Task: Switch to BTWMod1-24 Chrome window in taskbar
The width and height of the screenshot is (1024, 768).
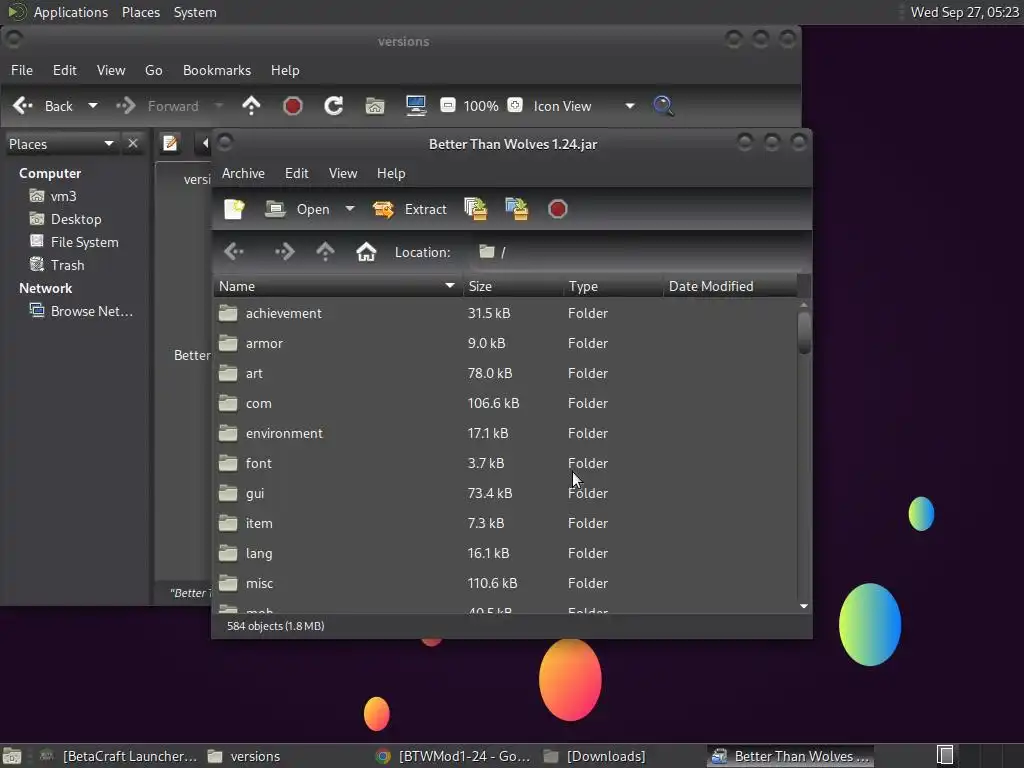Action: point(453,756)
